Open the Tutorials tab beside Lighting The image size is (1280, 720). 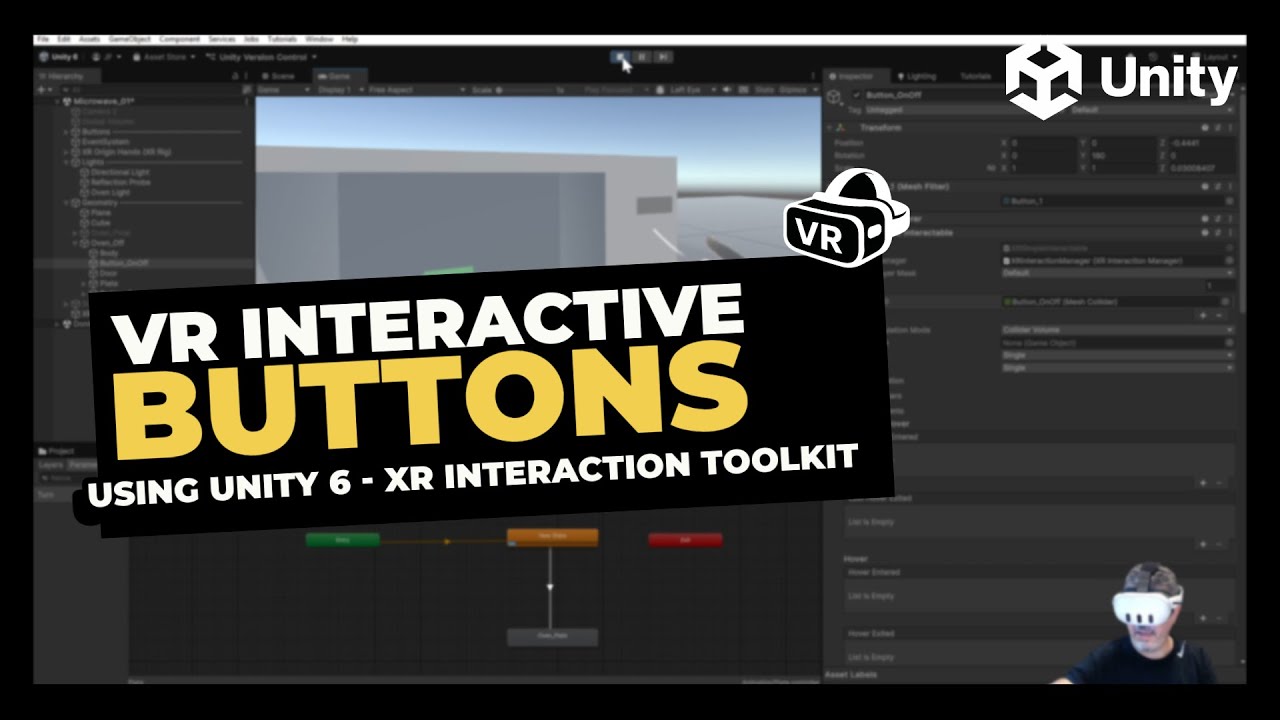click(976, 76)
